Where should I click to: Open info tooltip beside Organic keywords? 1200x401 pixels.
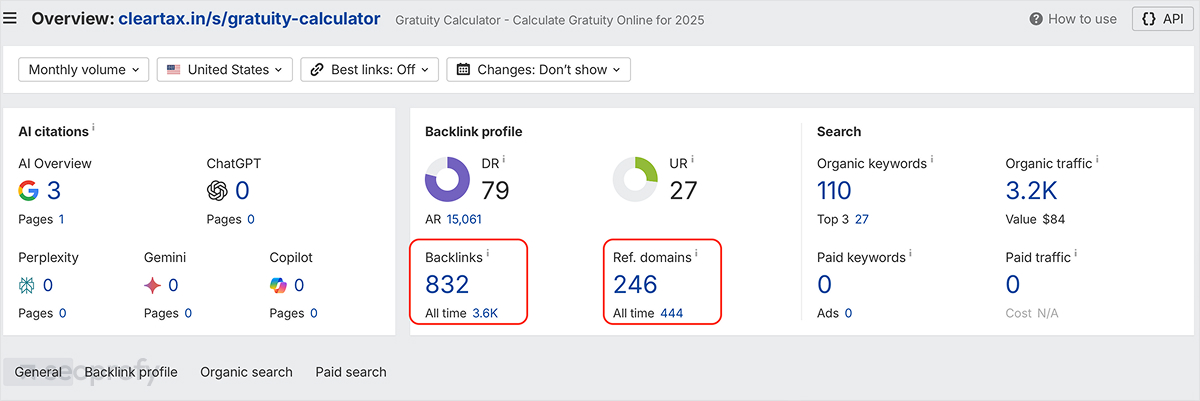tap(932, 159)
